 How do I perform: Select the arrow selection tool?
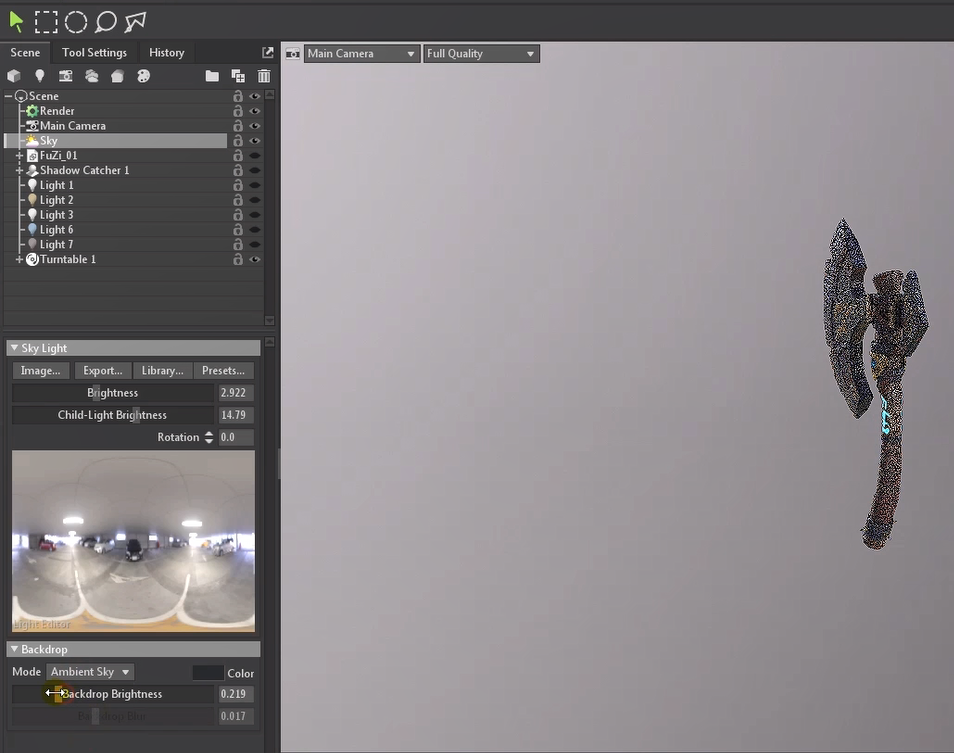pyautogui.click(x=17, y=21)
